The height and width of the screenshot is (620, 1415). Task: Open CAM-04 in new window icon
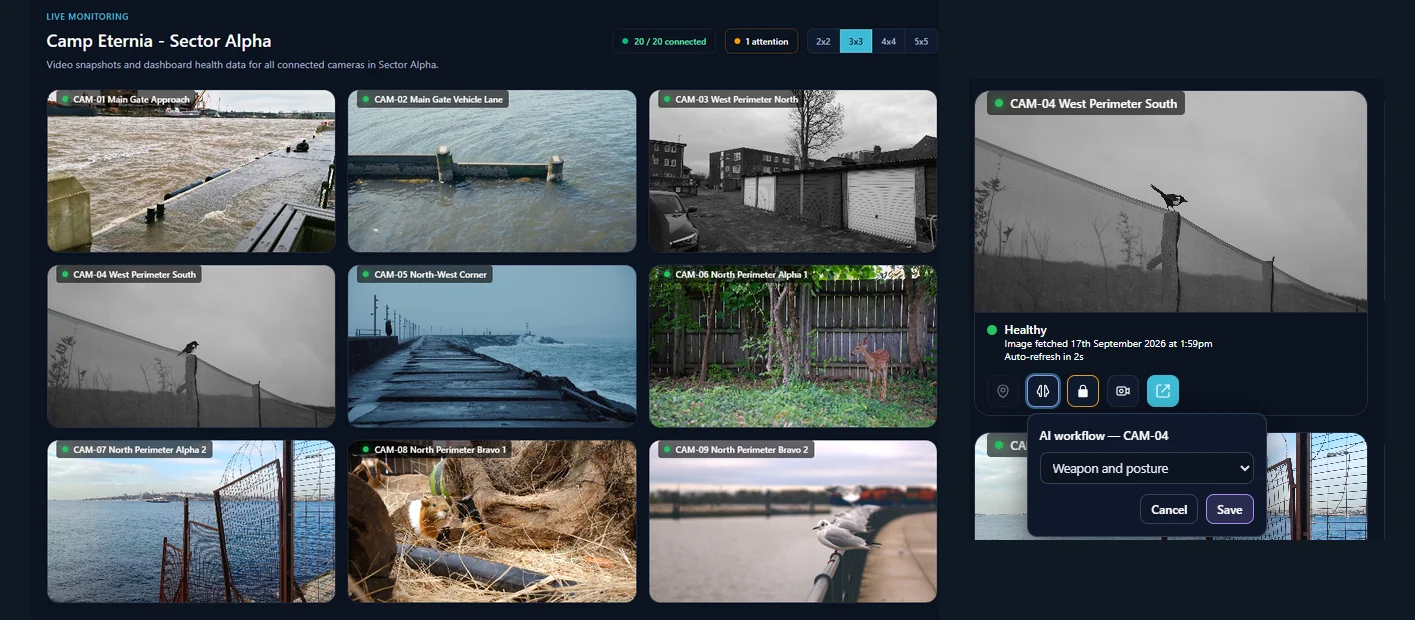(1163, 391)
